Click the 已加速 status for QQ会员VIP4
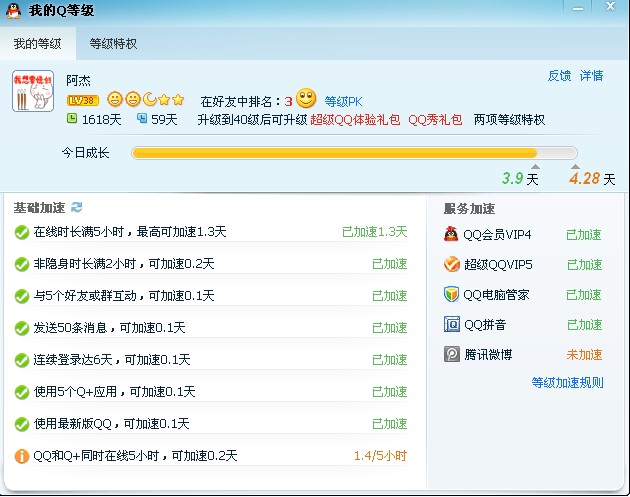630x497 pixels. (583, 235)
